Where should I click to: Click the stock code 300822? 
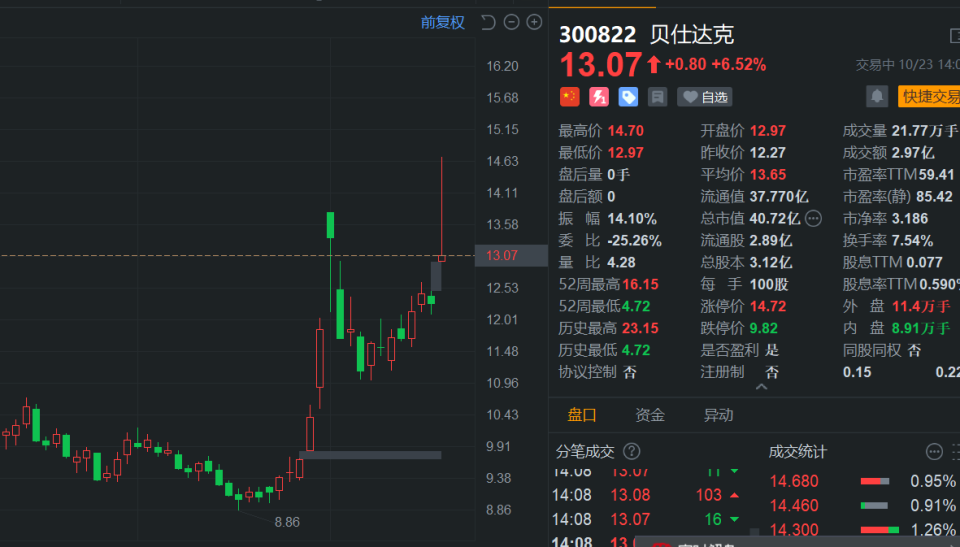tap(598, 34)
